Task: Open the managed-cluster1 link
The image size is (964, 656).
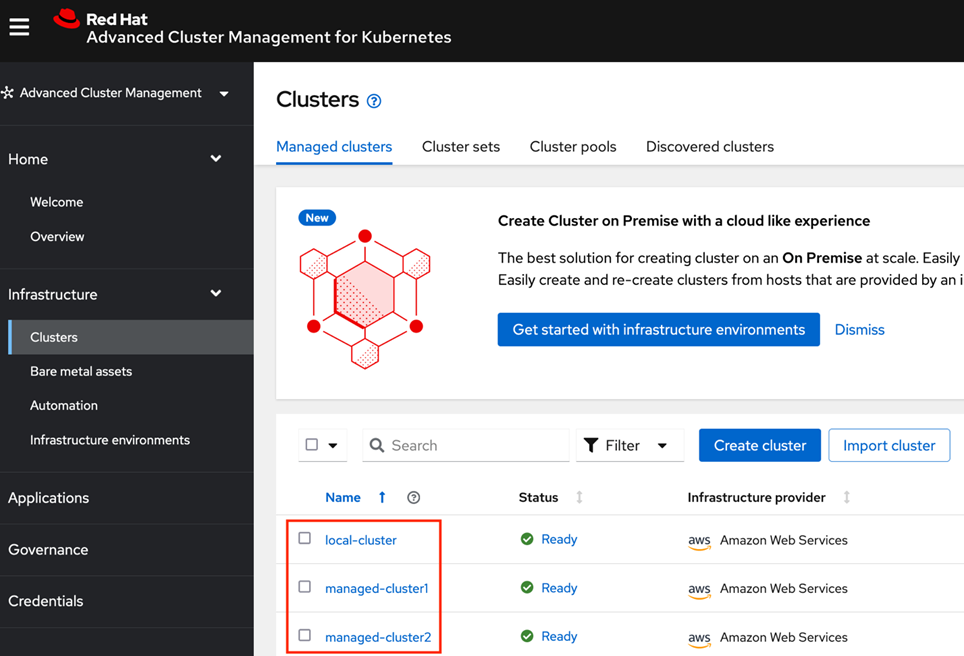Action: (377, 588)
